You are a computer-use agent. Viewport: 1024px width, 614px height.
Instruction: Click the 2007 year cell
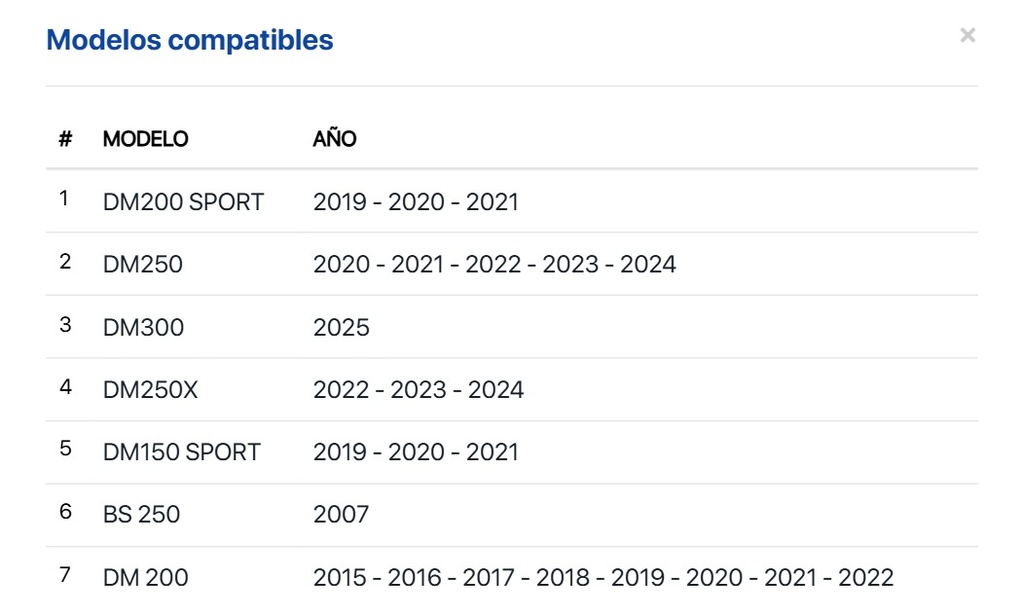[x=341, y=515]
